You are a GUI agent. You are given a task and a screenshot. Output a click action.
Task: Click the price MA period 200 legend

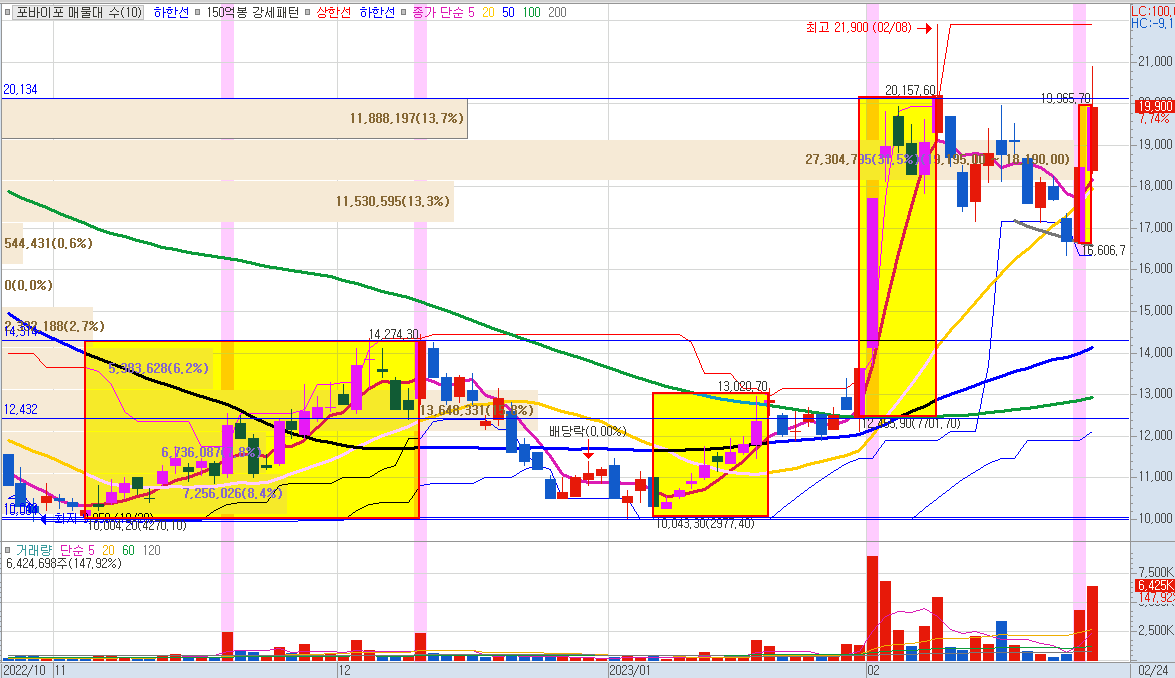[557, 12]
